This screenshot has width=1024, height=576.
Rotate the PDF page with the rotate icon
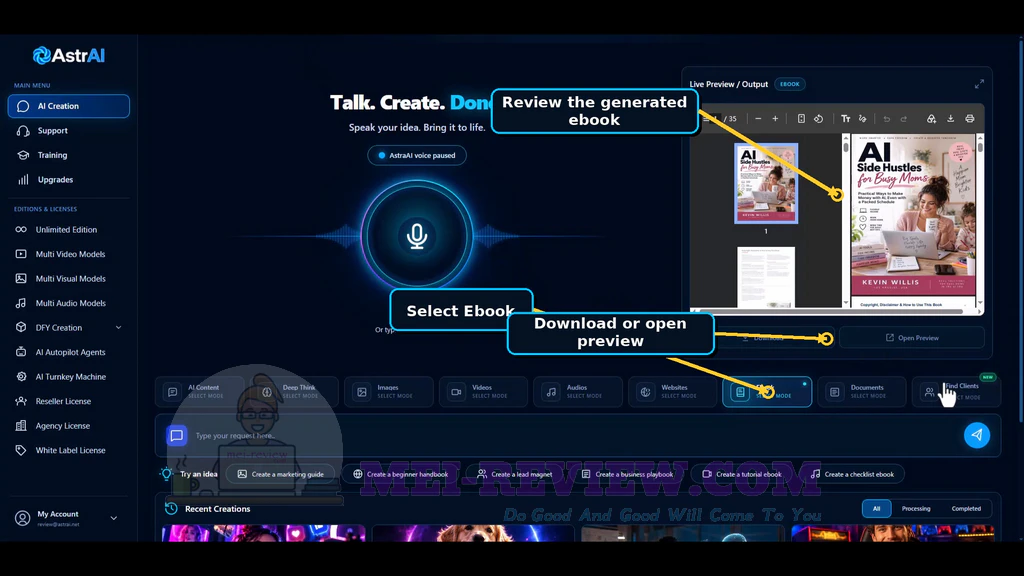click(818, 119)
